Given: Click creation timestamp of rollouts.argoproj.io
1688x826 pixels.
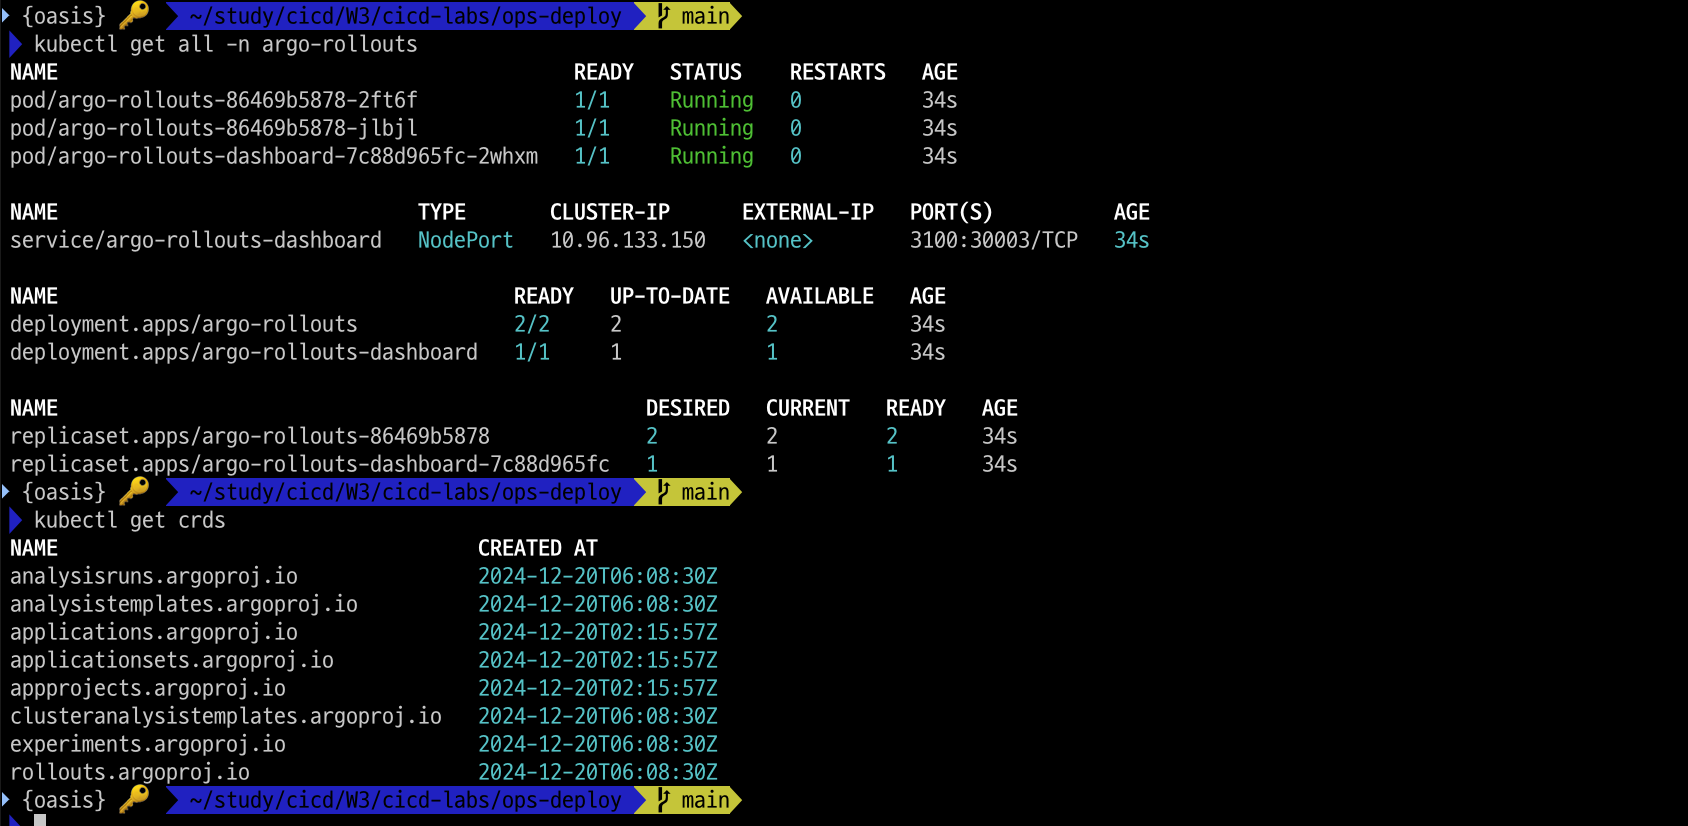Looking at the screenshot, I should 598,772.
